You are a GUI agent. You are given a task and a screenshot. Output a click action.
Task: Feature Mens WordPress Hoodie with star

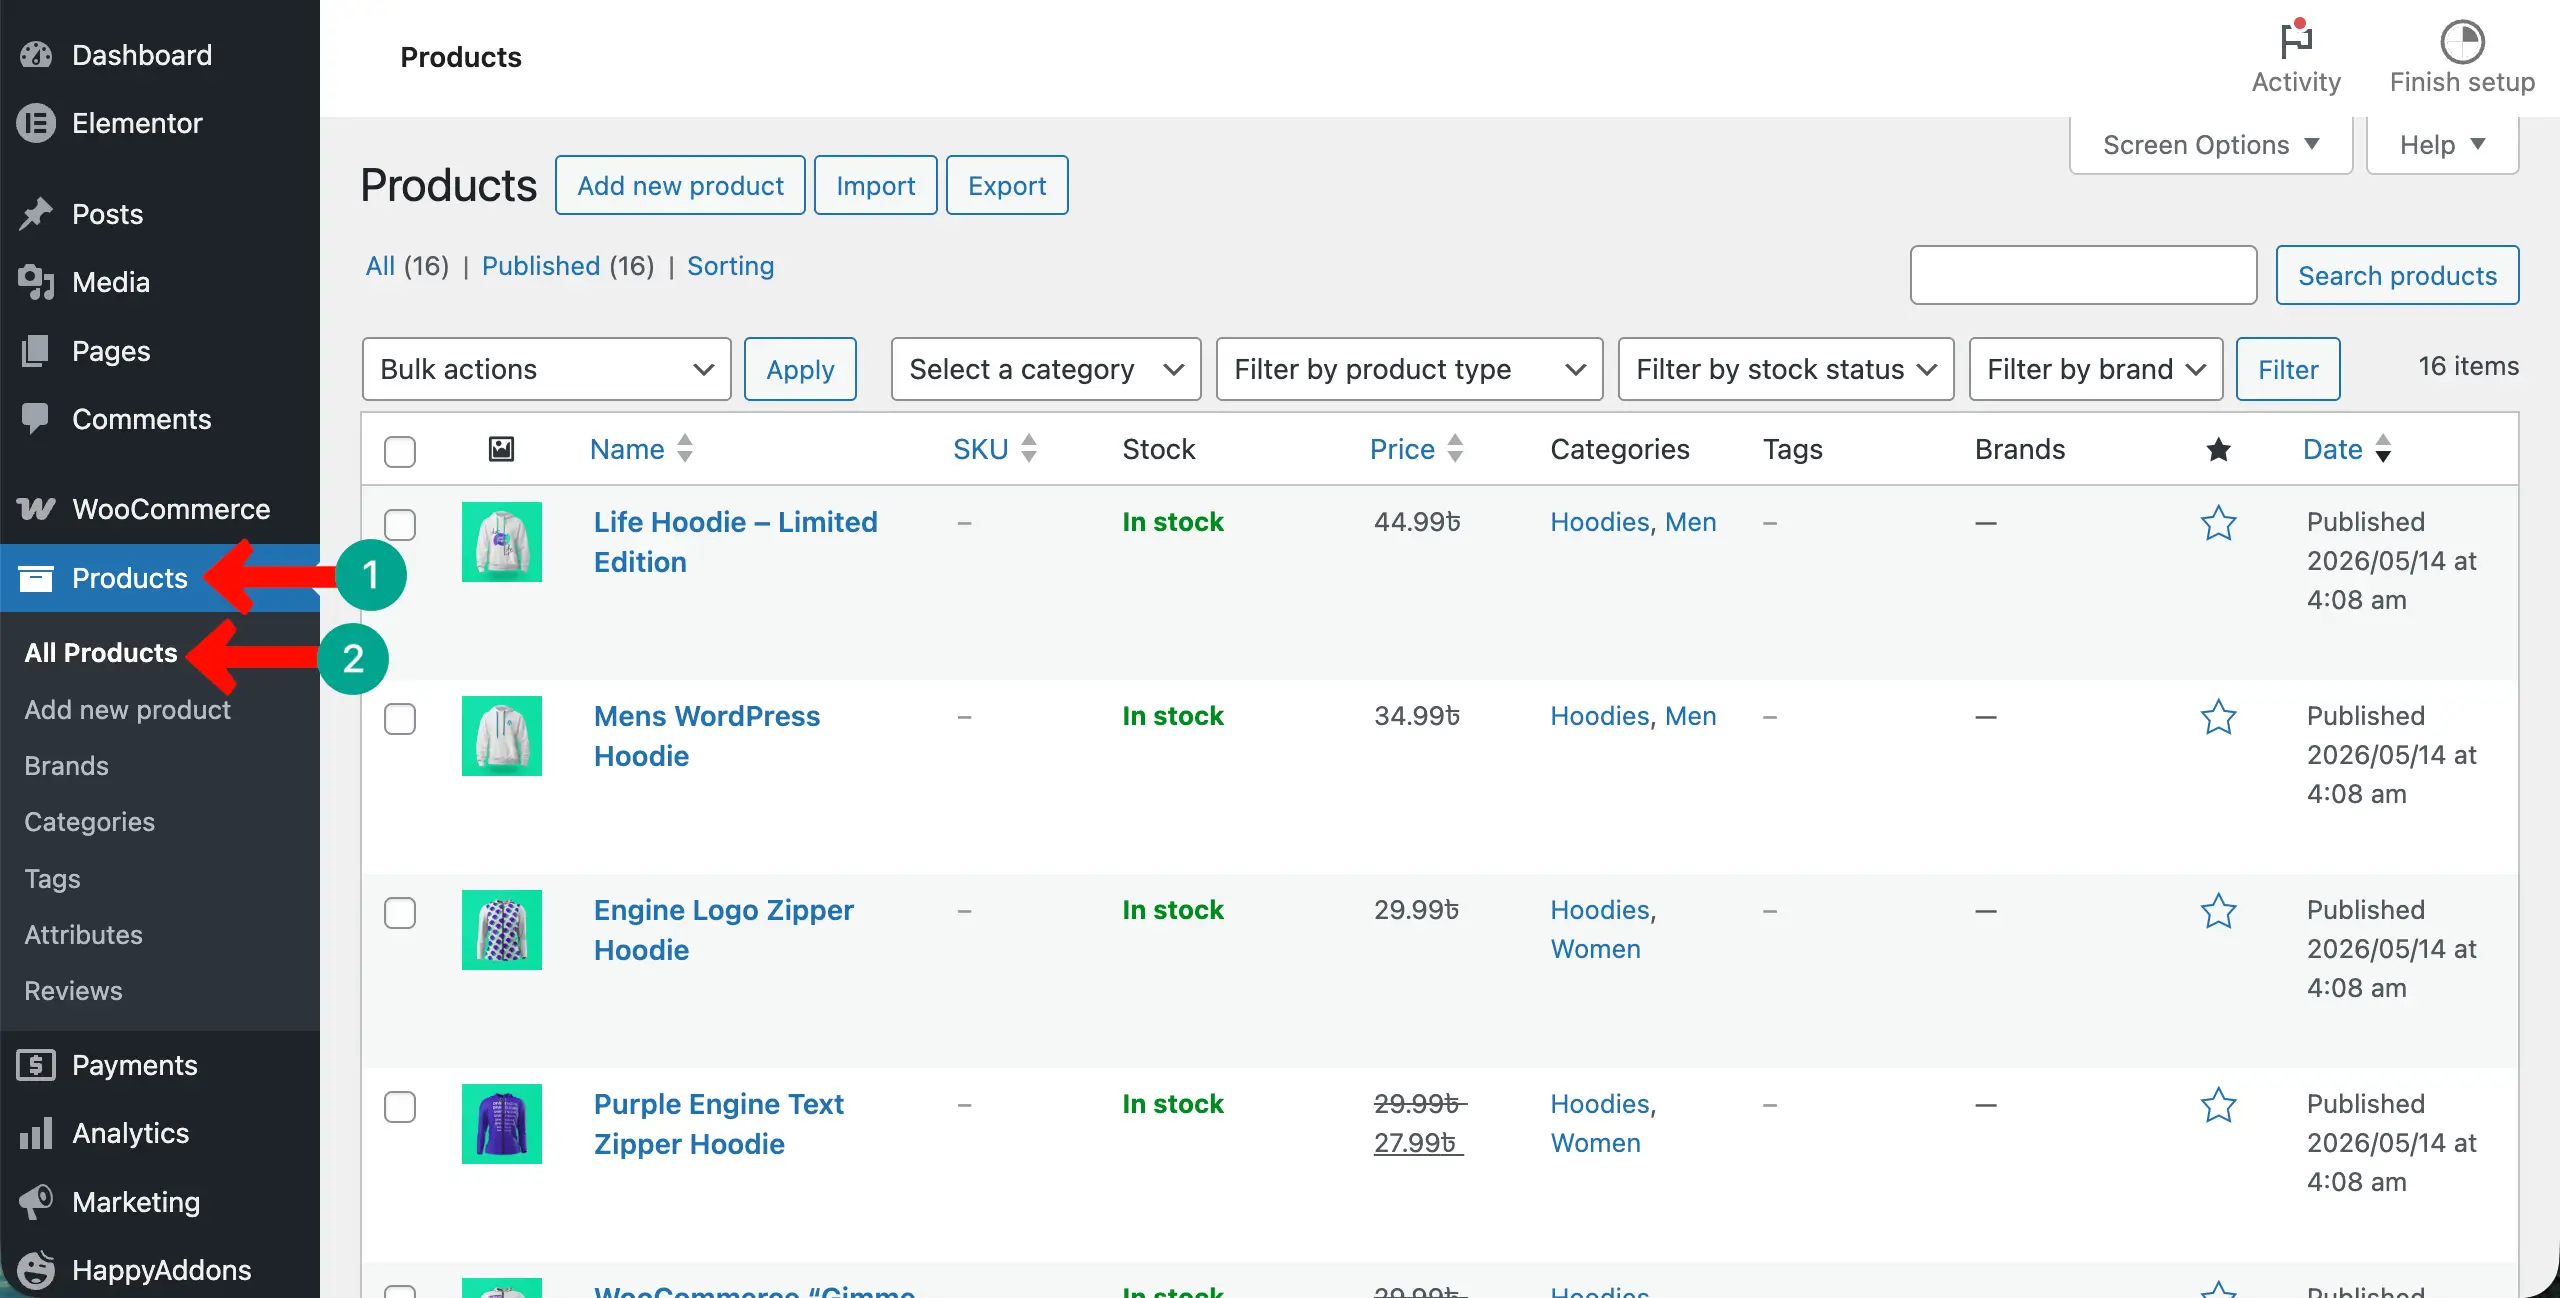[x=2218, y=716]
